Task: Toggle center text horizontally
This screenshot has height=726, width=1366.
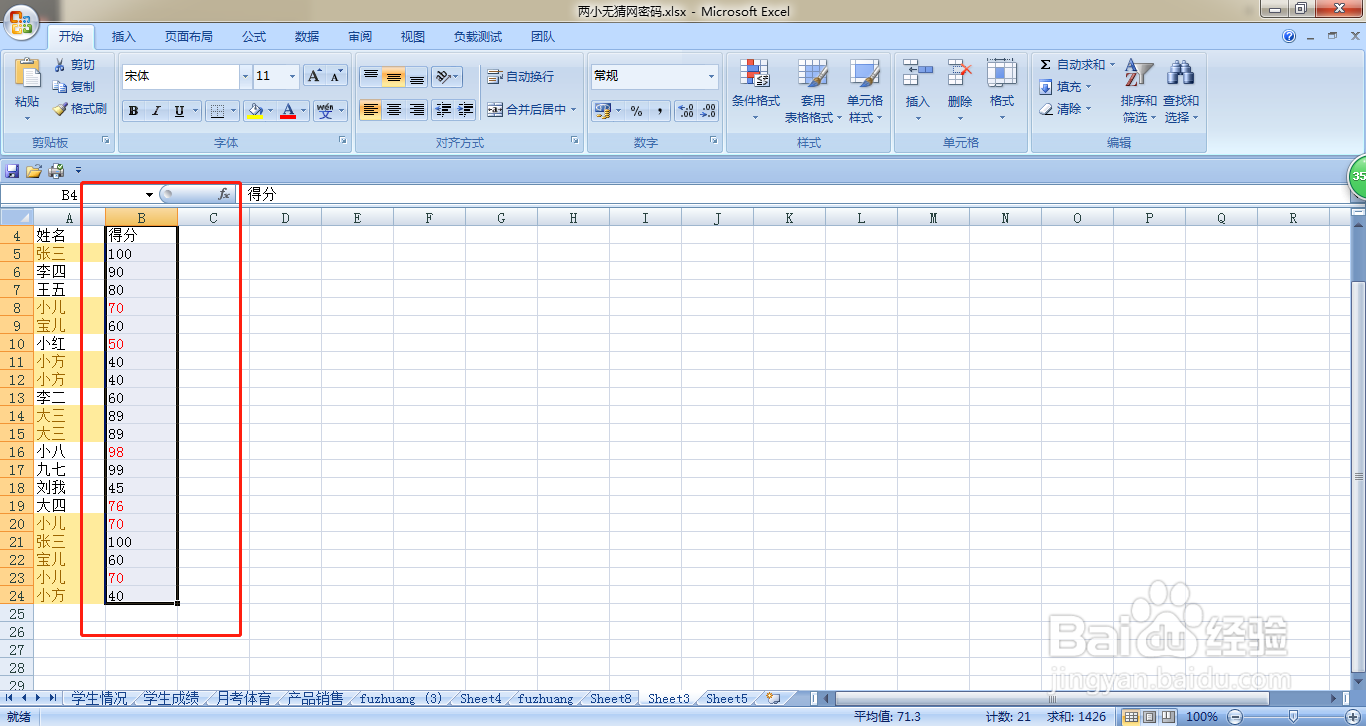Action: (393, 110)
